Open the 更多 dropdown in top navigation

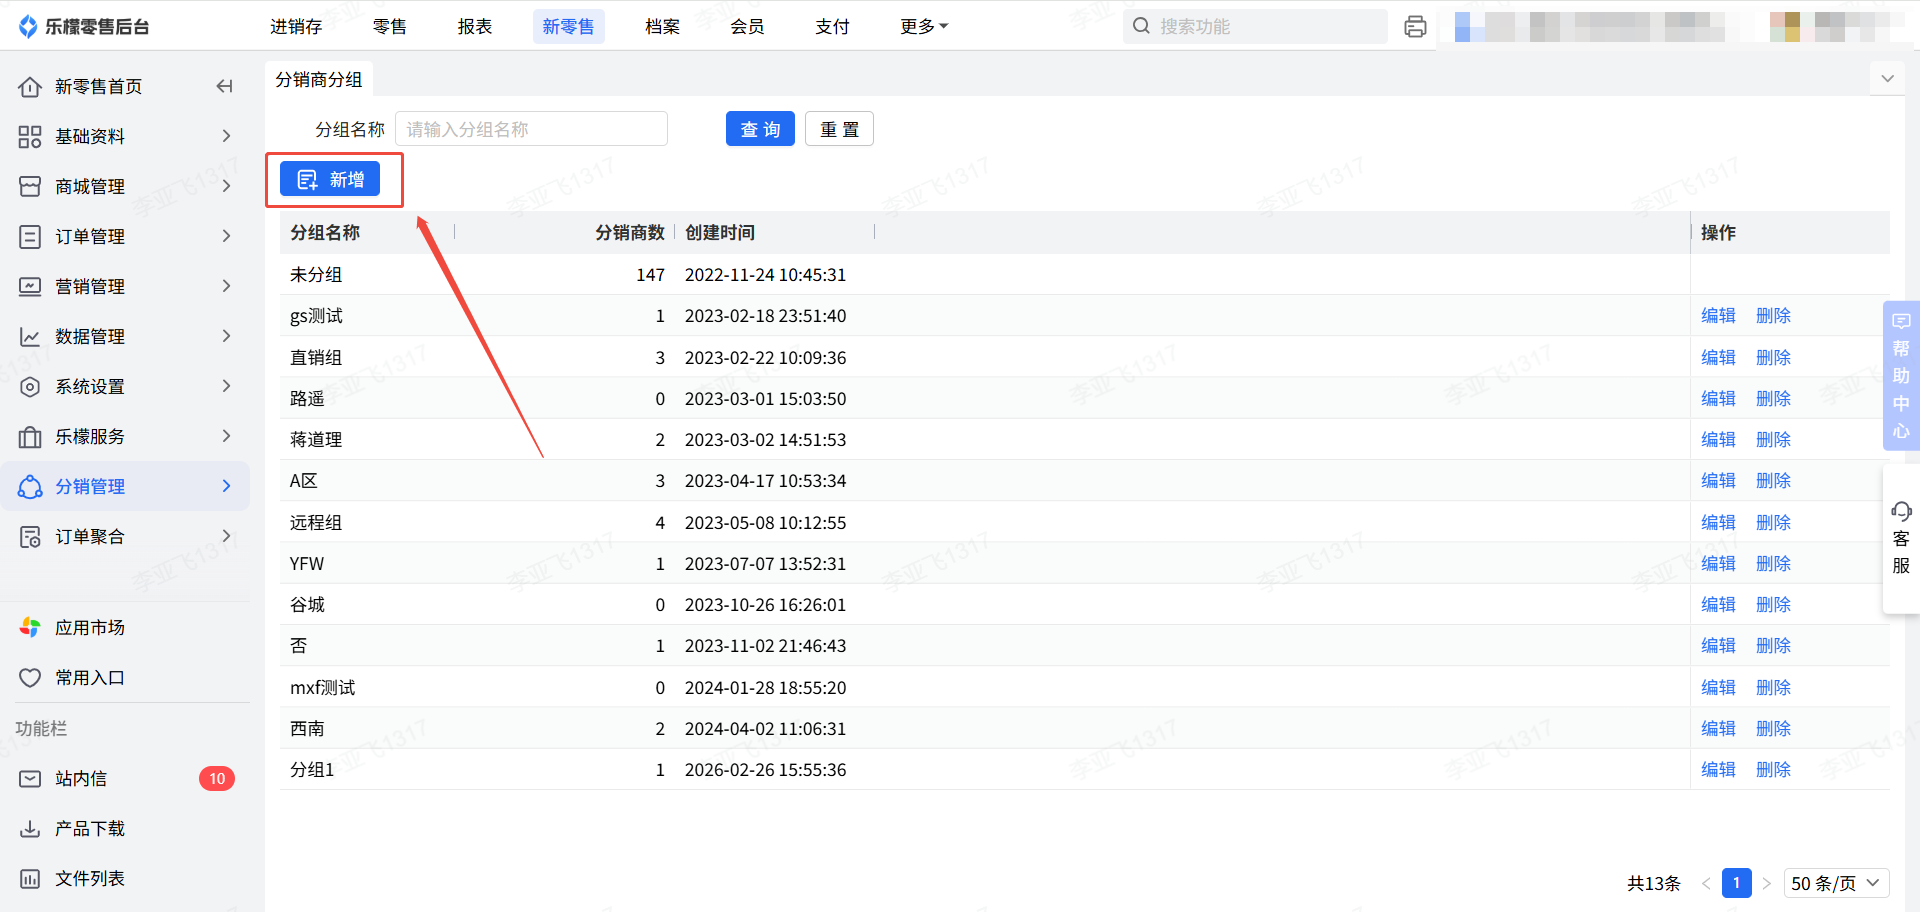click(x=924, y=26)
